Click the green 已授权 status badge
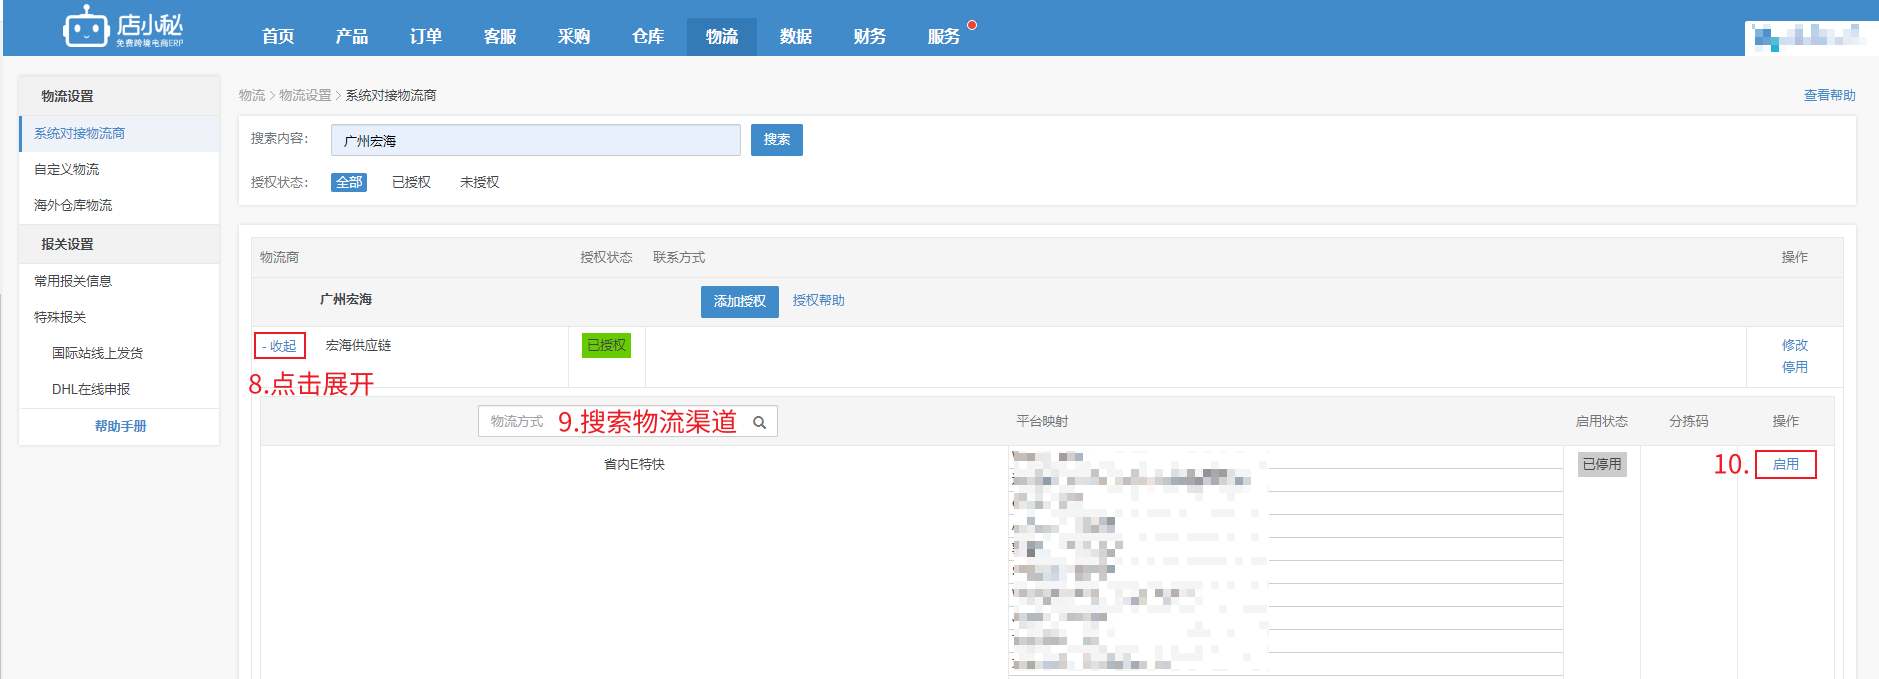Viewport: 1879px width, 679px height. click(x=606, y=345)
